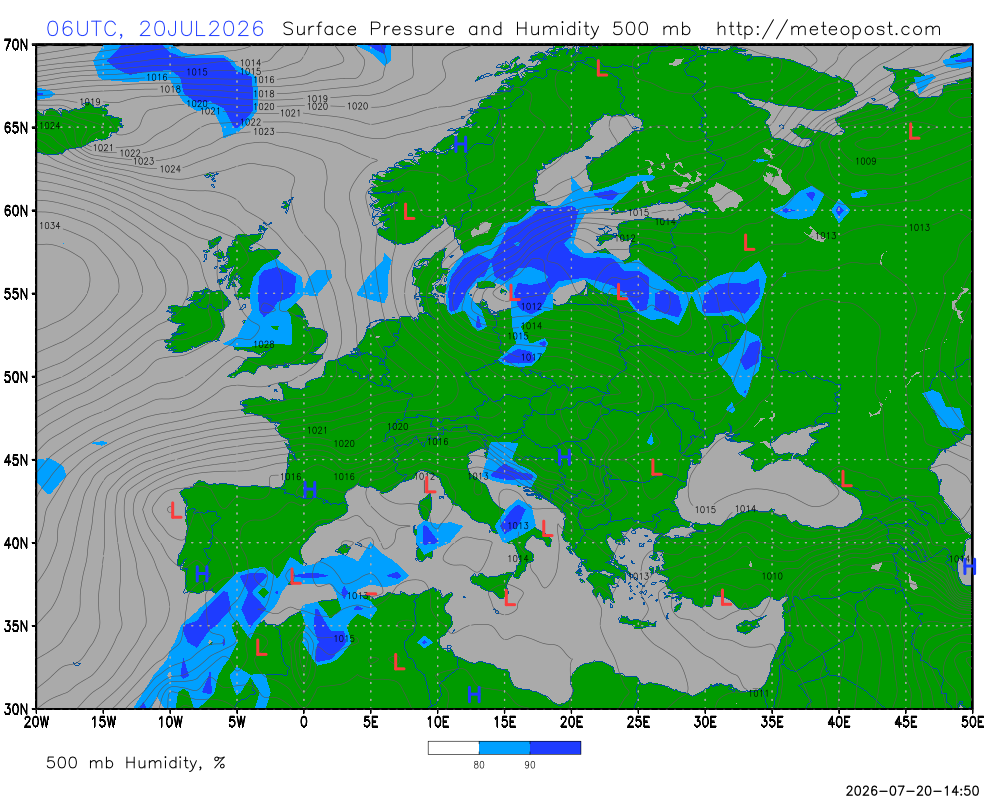This screenshot has width=1000, height=800.
Task: Click the 15E longitude label
Action: 504,722
